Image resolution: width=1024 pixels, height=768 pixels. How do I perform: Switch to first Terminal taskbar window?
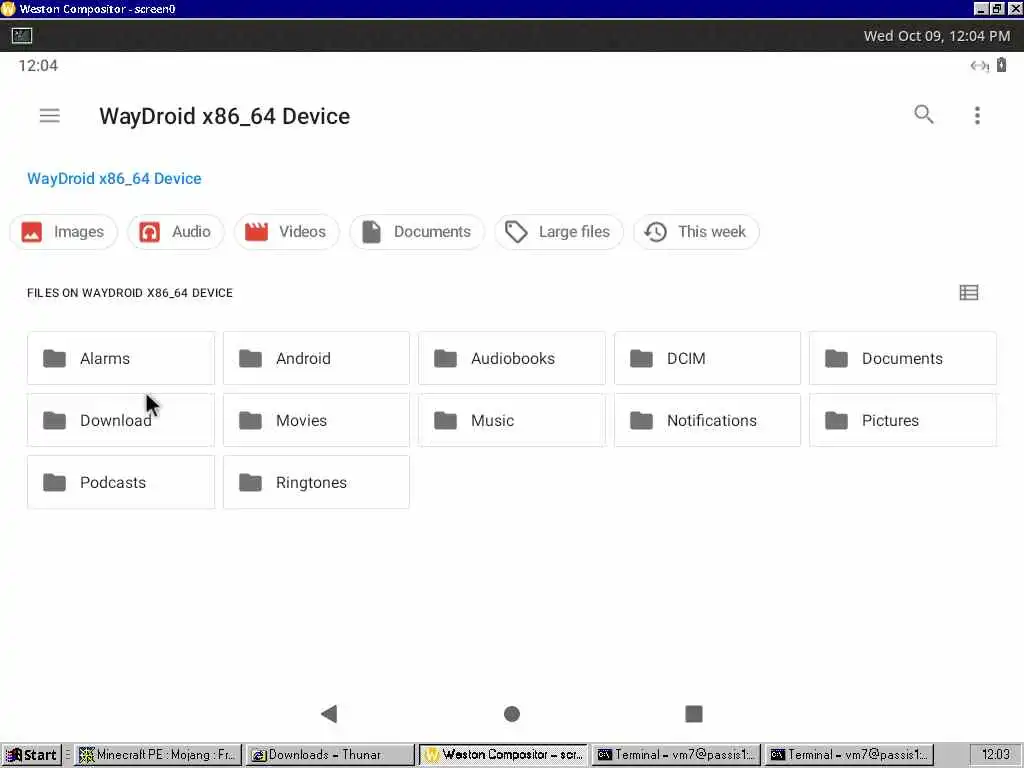pyautogui.click(x=676, y=755)
